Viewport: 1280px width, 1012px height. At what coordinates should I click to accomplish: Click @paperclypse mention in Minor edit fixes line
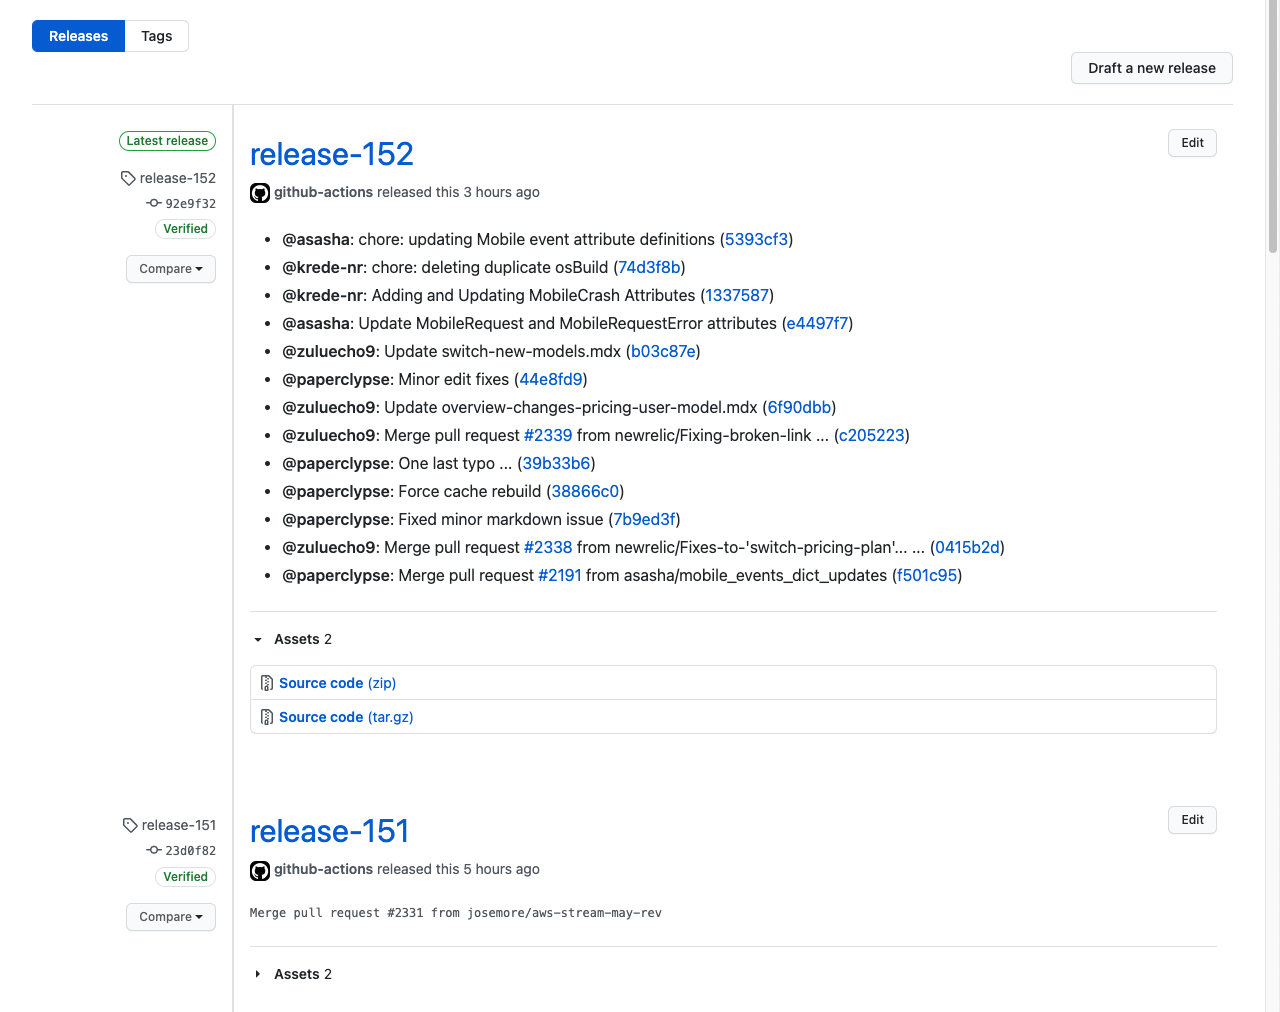tap(336, 379)
